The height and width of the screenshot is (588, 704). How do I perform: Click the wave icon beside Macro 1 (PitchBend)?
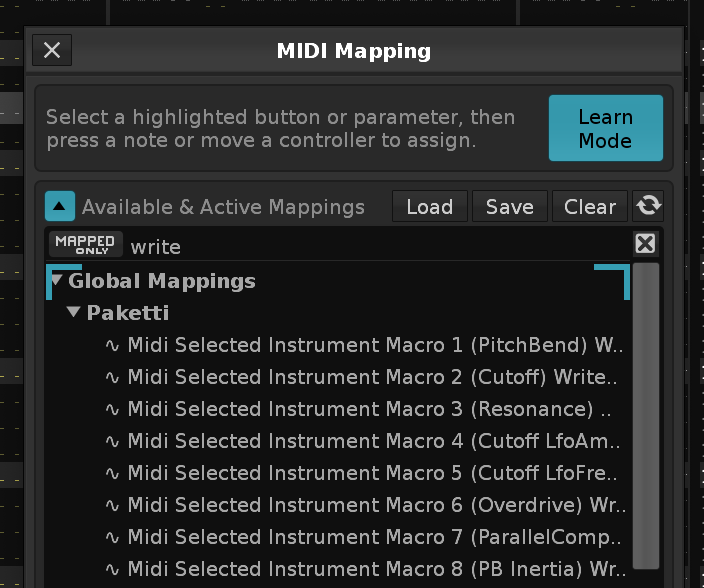pyautogui.click(x=112, y=345)
